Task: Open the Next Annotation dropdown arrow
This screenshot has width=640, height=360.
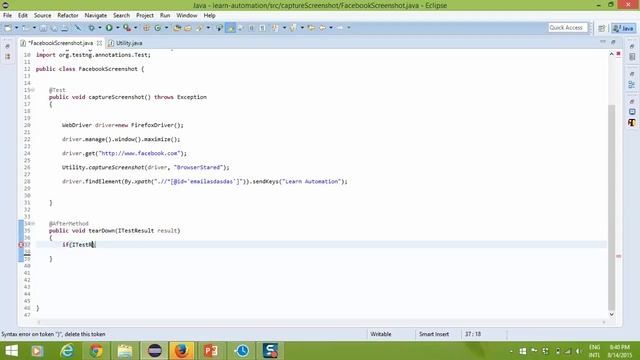Action: click(x=284, y=28)
